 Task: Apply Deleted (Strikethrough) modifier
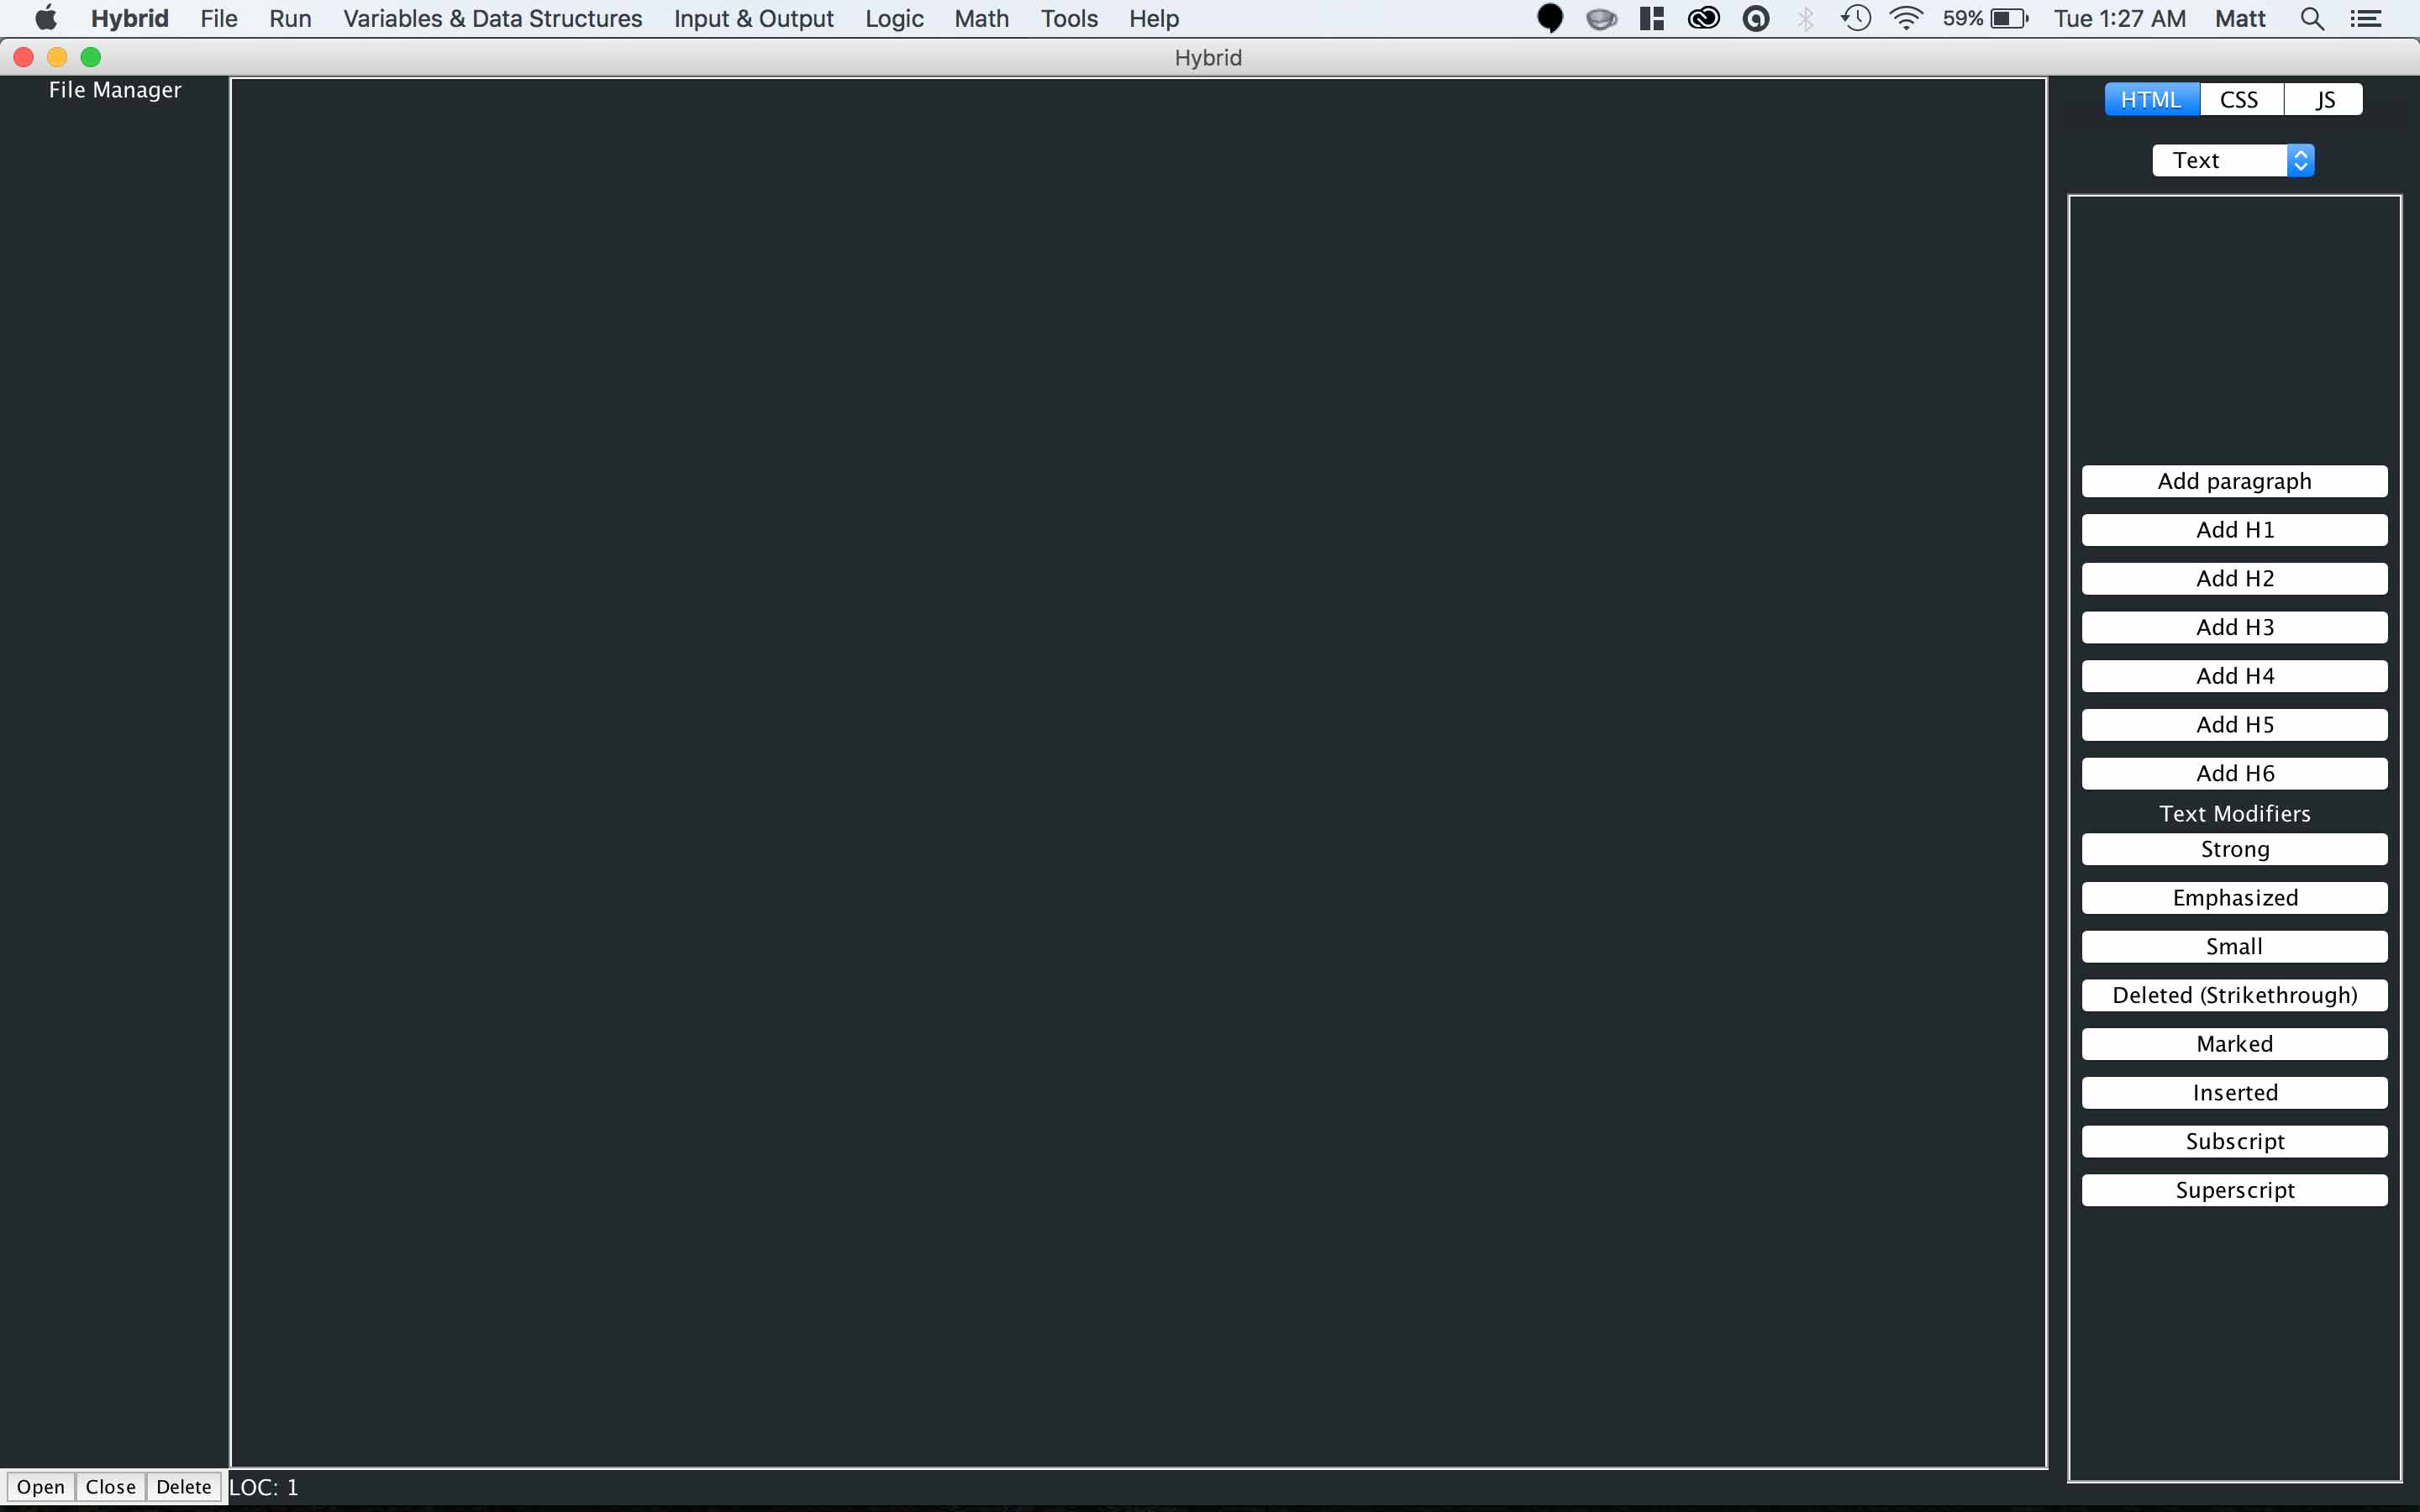(2234, 995)
